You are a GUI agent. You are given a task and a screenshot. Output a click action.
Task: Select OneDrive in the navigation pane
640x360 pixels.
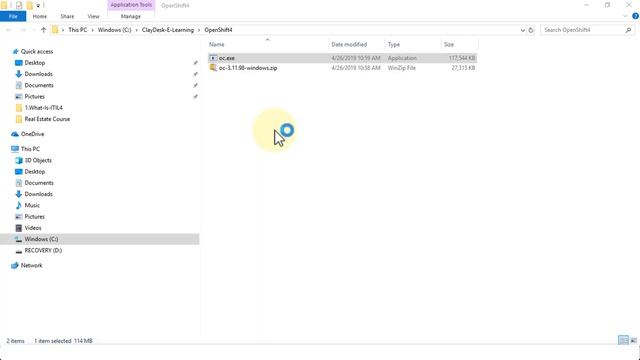[32, 134]
